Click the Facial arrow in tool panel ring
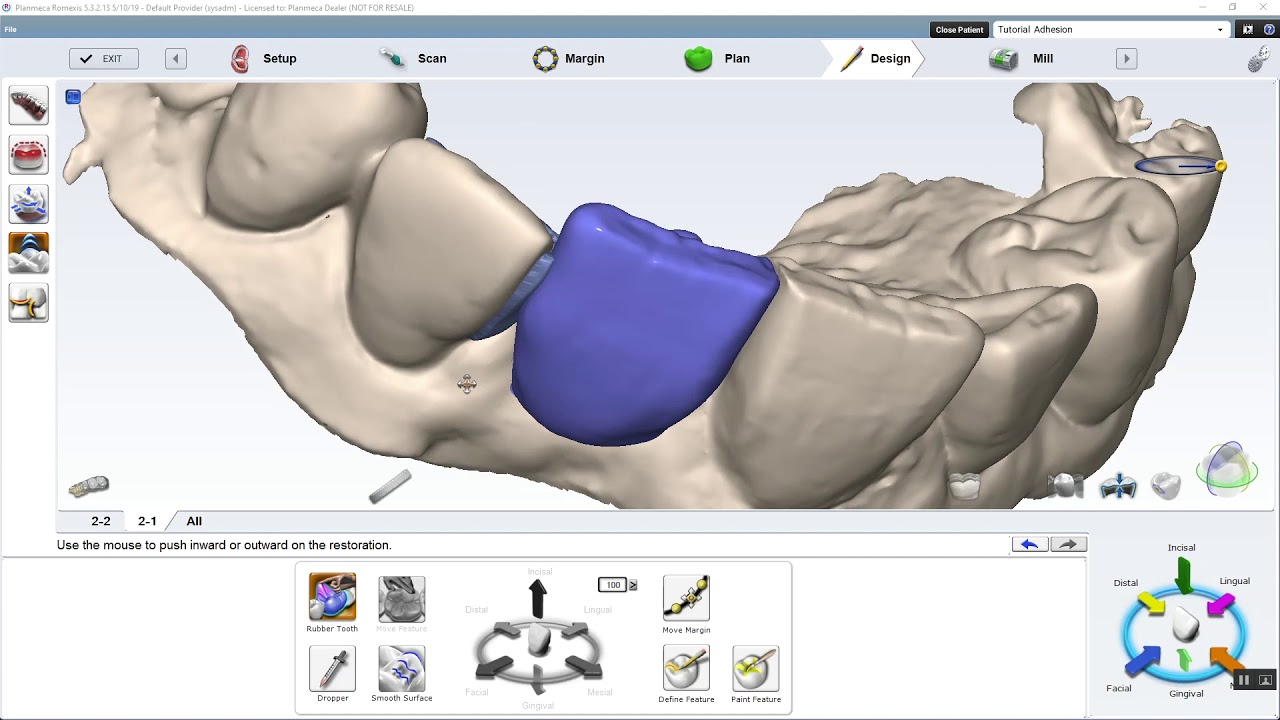 tap(494, 666)
